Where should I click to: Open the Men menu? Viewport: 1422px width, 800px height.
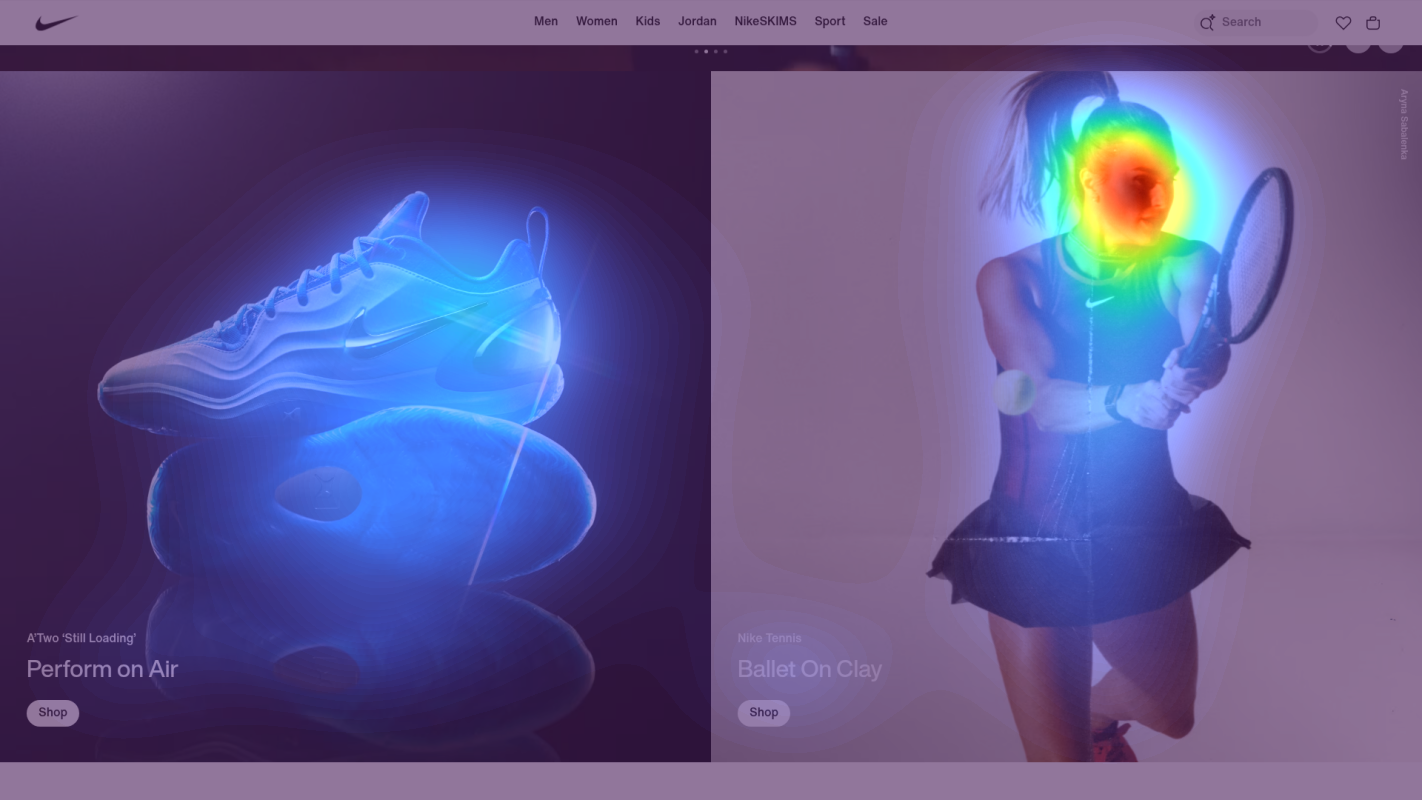tap(546, 21)
